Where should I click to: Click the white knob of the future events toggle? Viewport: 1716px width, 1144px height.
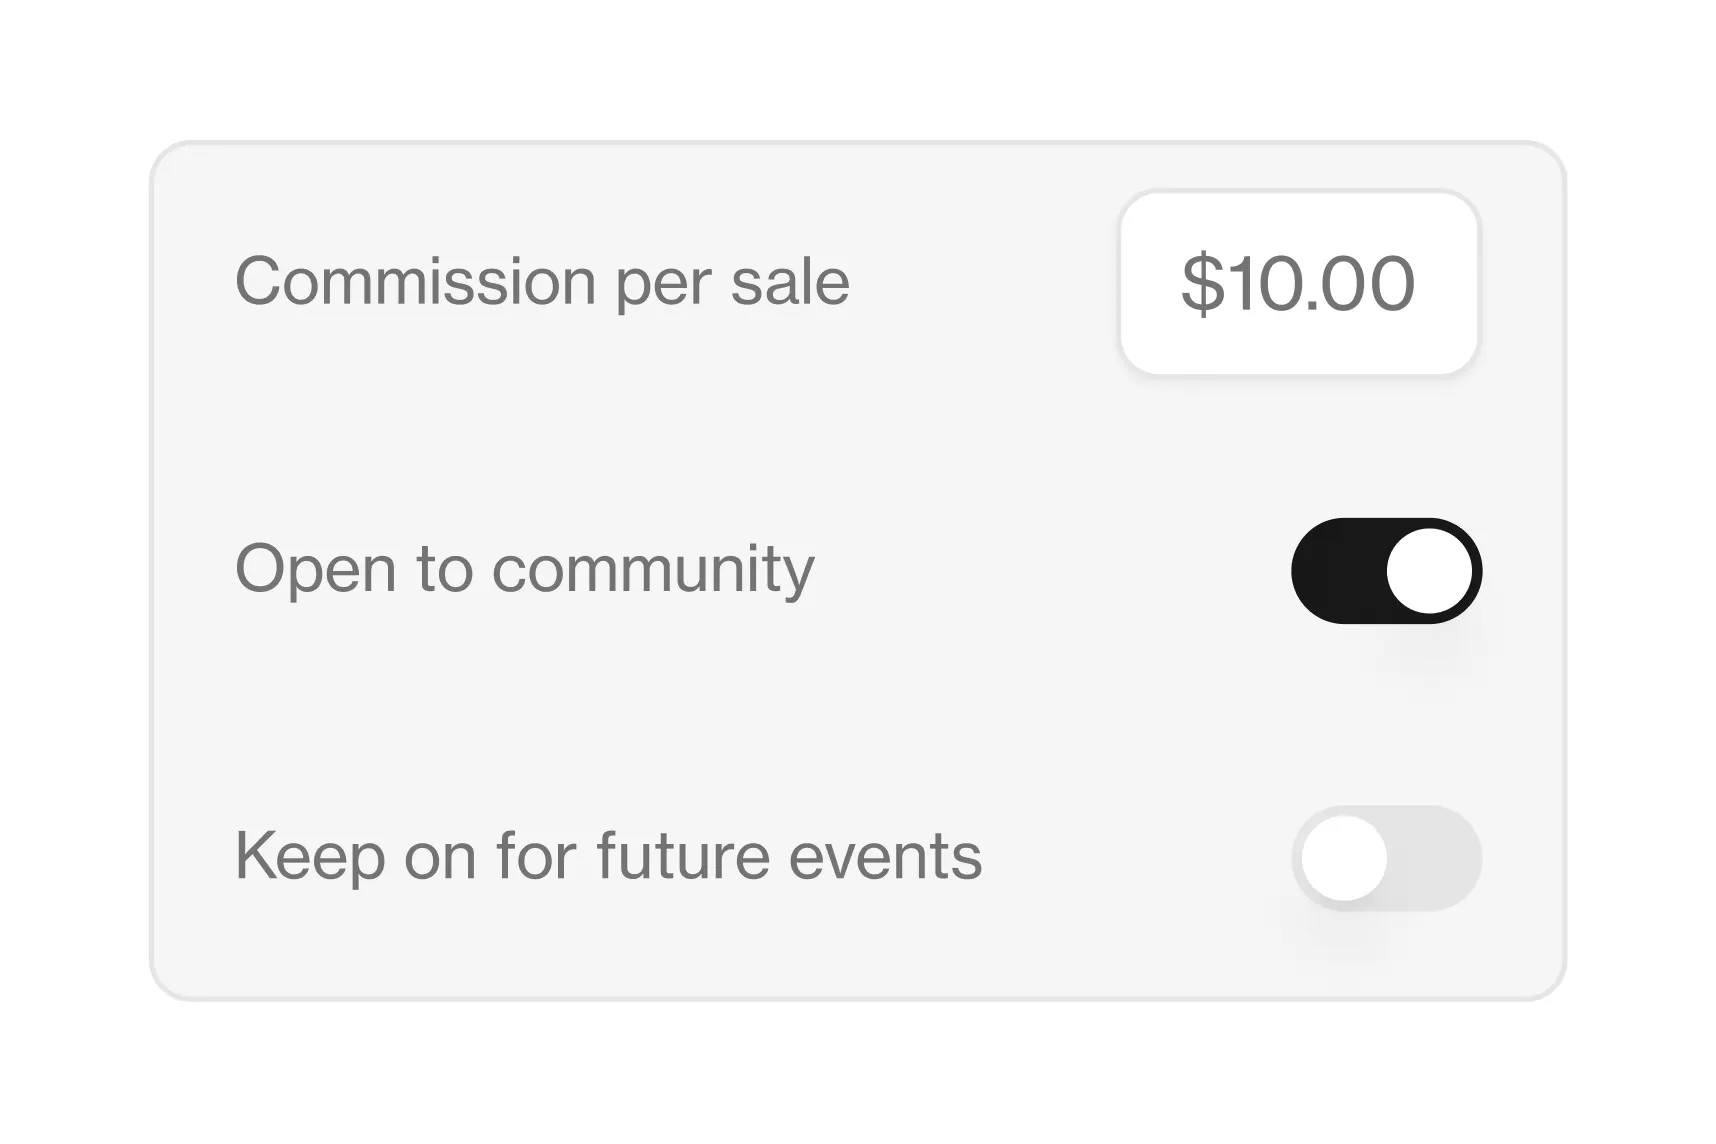[x=1344, y=858]
